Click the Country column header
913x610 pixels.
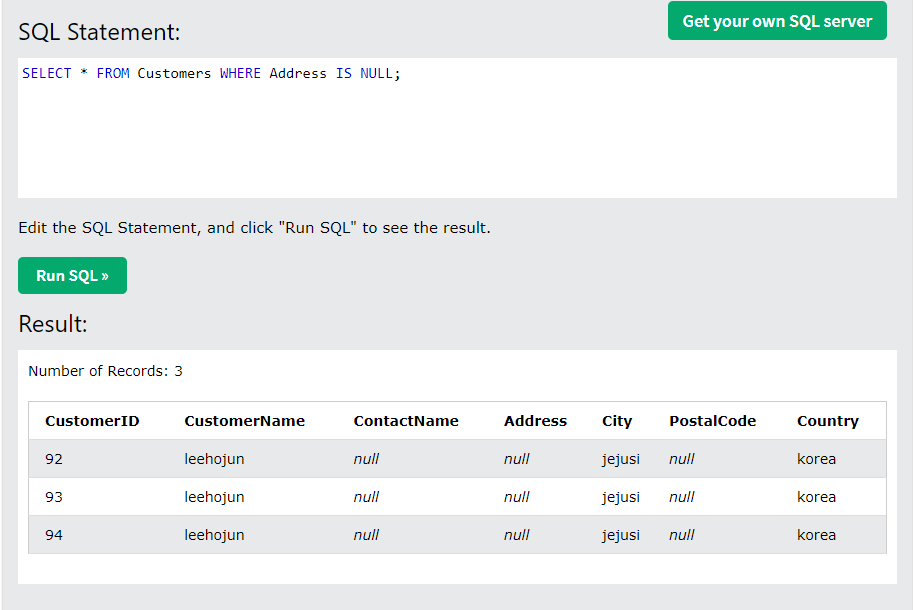coord(828,421)
